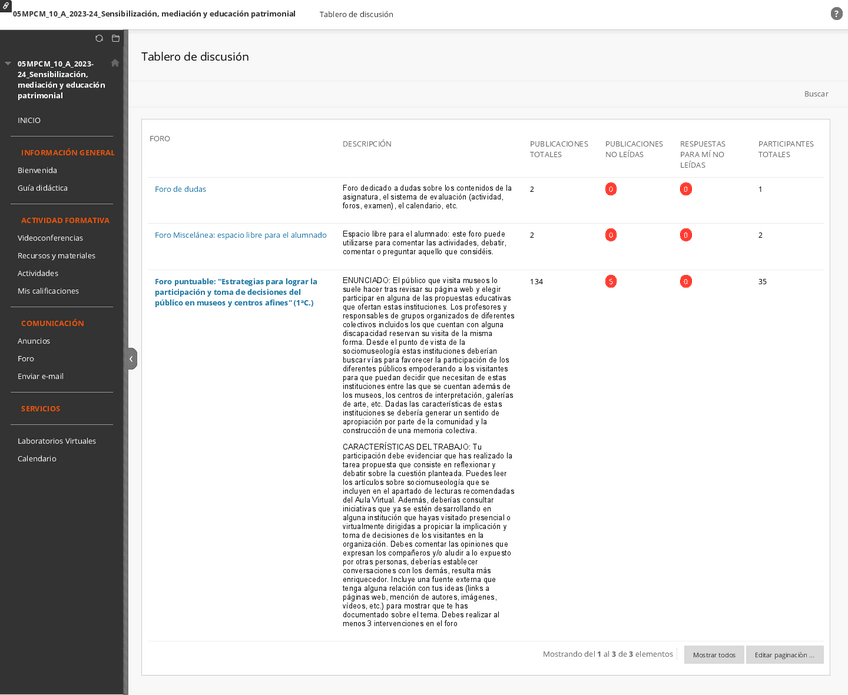The image size is (848, 695).
Task: Open the course menu folder view icon
Action: pyautogui.click(x=115, y=38)
